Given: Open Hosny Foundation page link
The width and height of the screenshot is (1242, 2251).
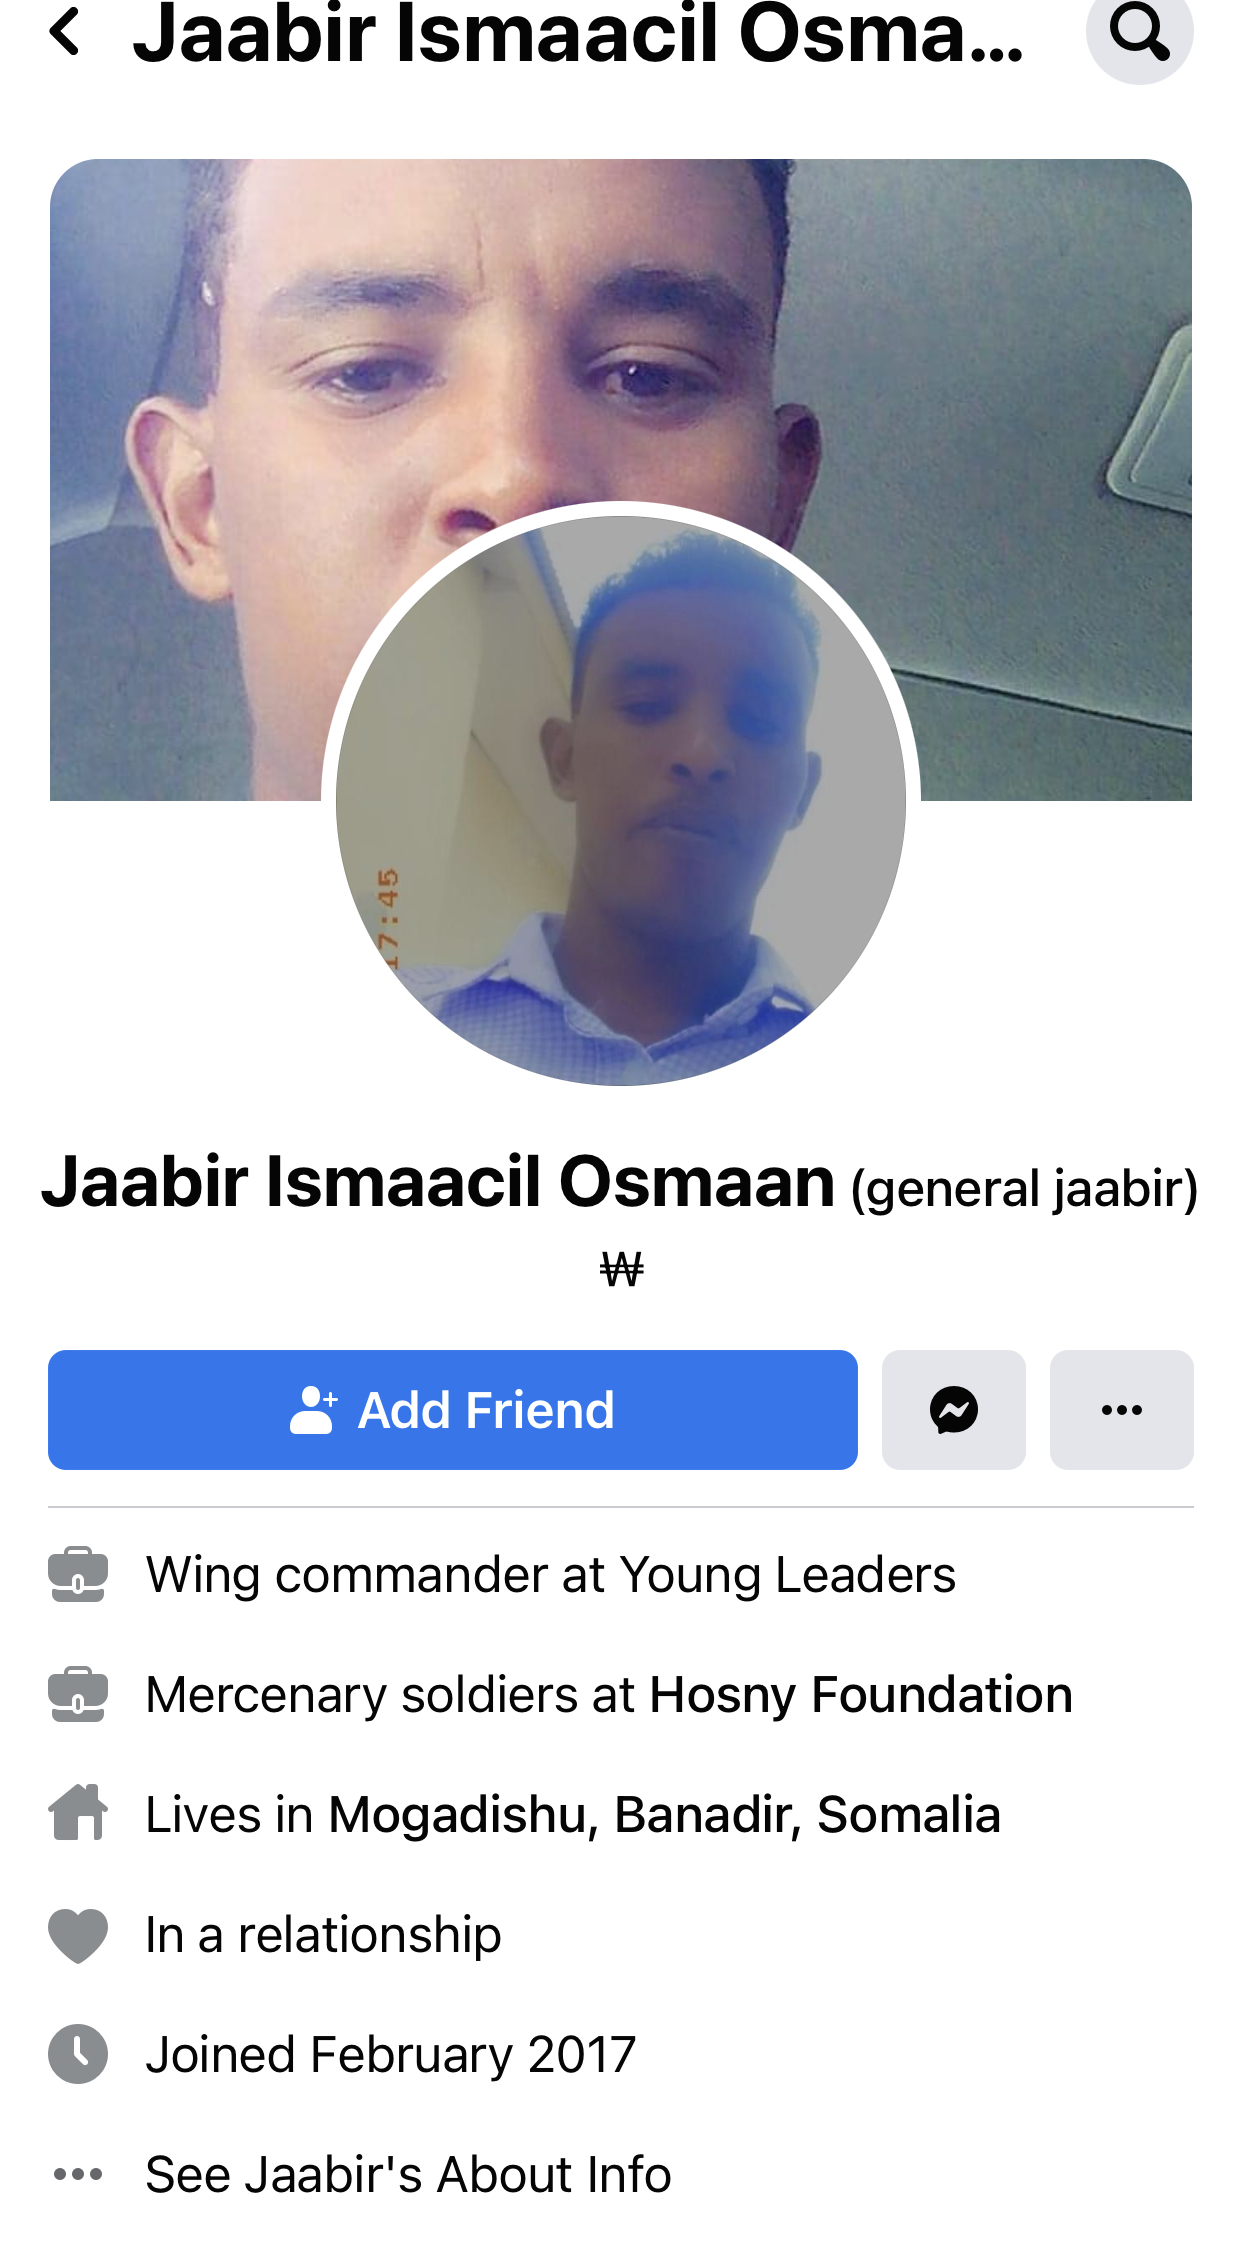Looking at the screenshot, I should click(861, 1695).
